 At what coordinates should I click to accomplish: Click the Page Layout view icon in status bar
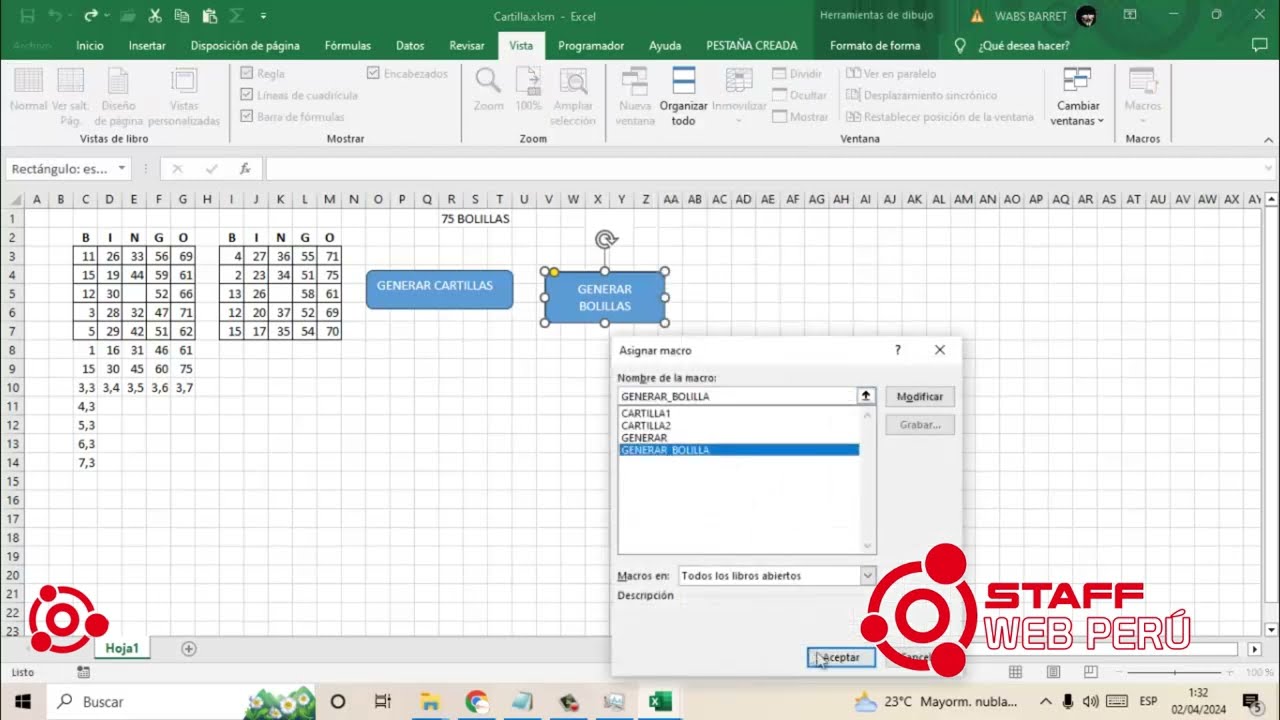pos(1053,673)
